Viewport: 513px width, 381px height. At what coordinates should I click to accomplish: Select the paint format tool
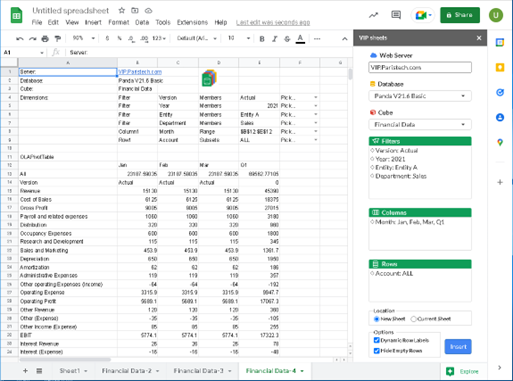pos(58,39)
